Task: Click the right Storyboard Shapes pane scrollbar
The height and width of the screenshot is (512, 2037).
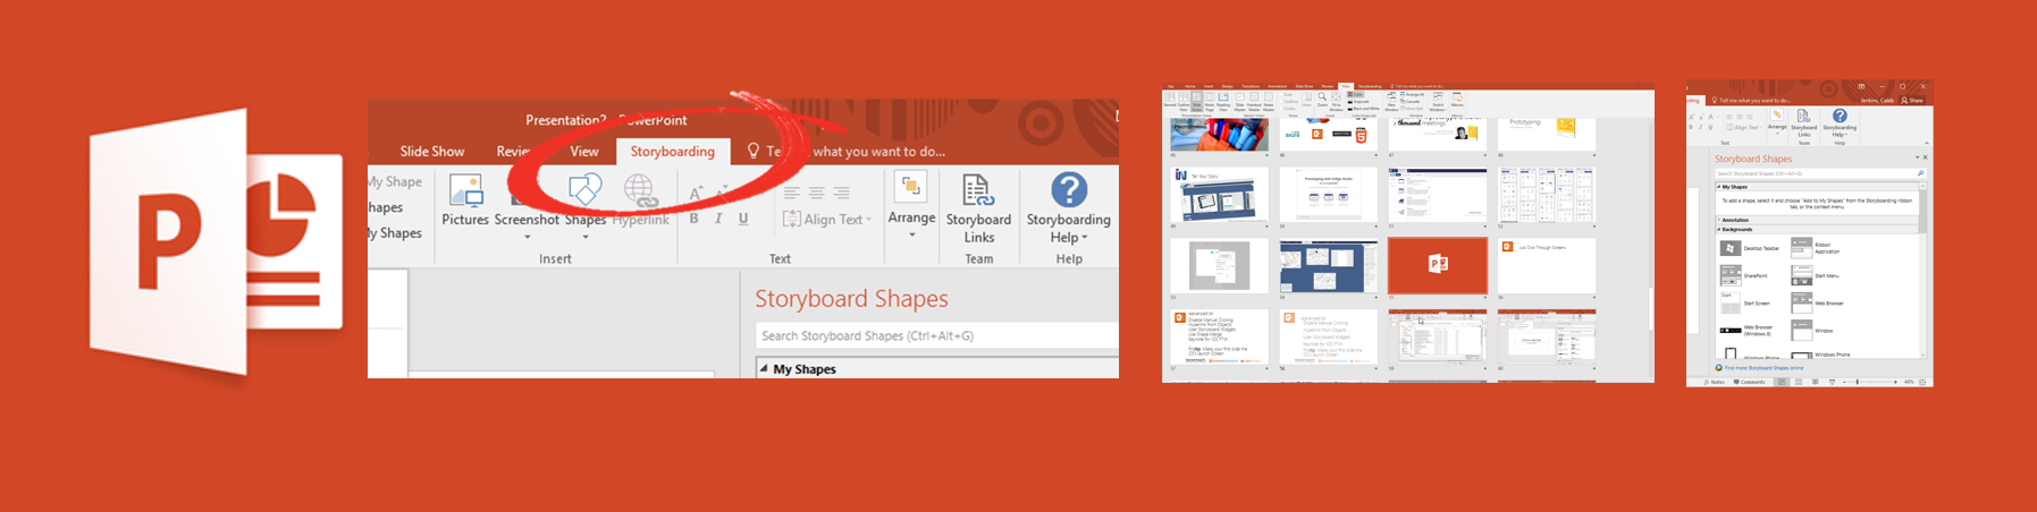Action: coord(1922,268)
